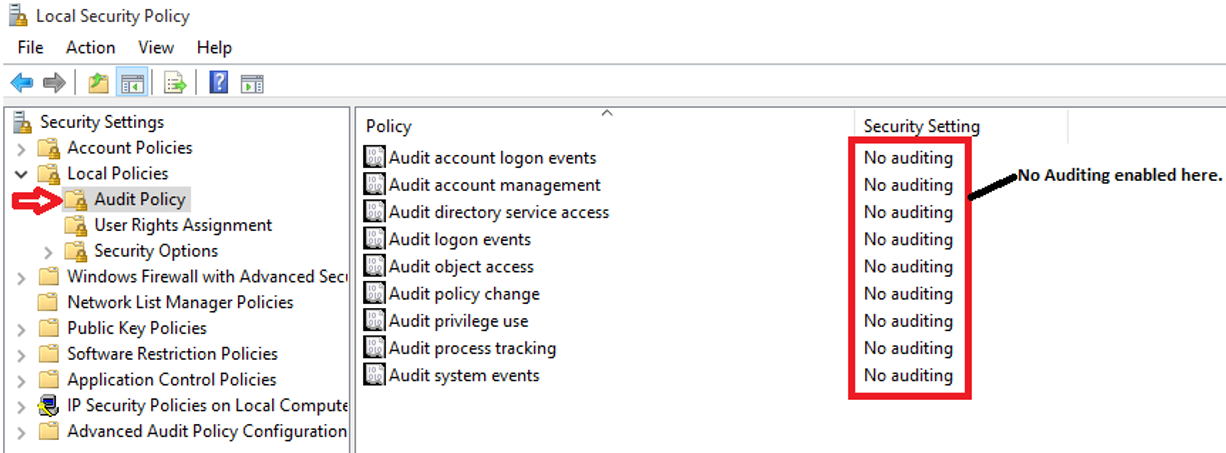Select the Audit object access policy
The height and width of the screenshot is (453, 1226).
461,266
